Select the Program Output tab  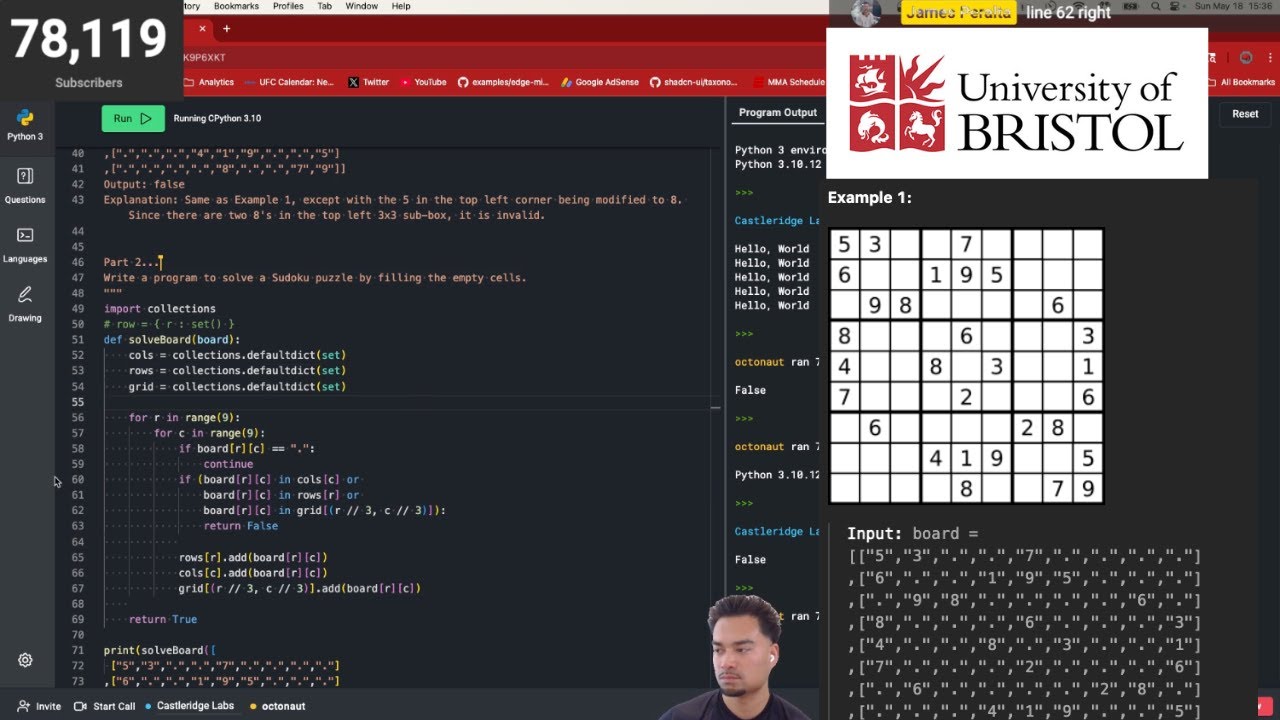click(778, 113)
